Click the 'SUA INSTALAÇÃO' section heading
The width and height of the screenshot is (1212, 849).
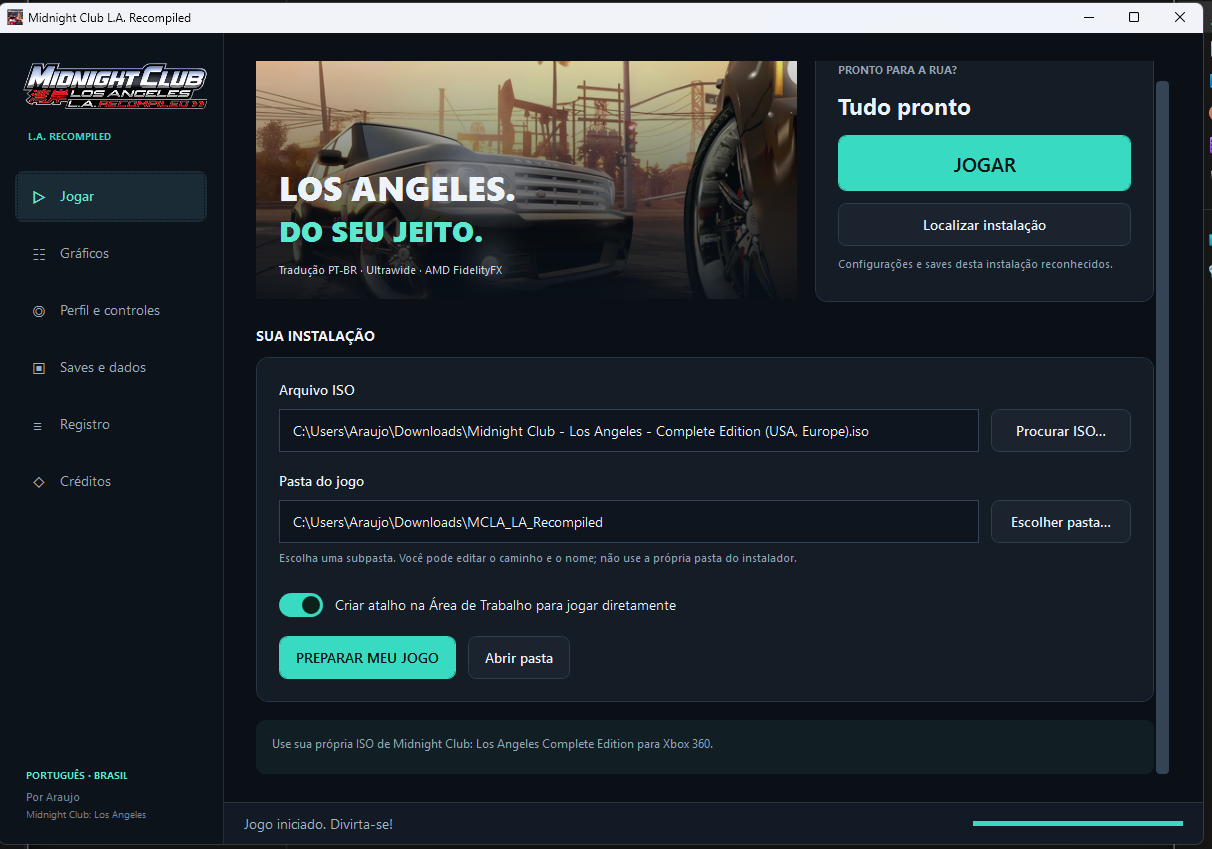tap(315, 336)
